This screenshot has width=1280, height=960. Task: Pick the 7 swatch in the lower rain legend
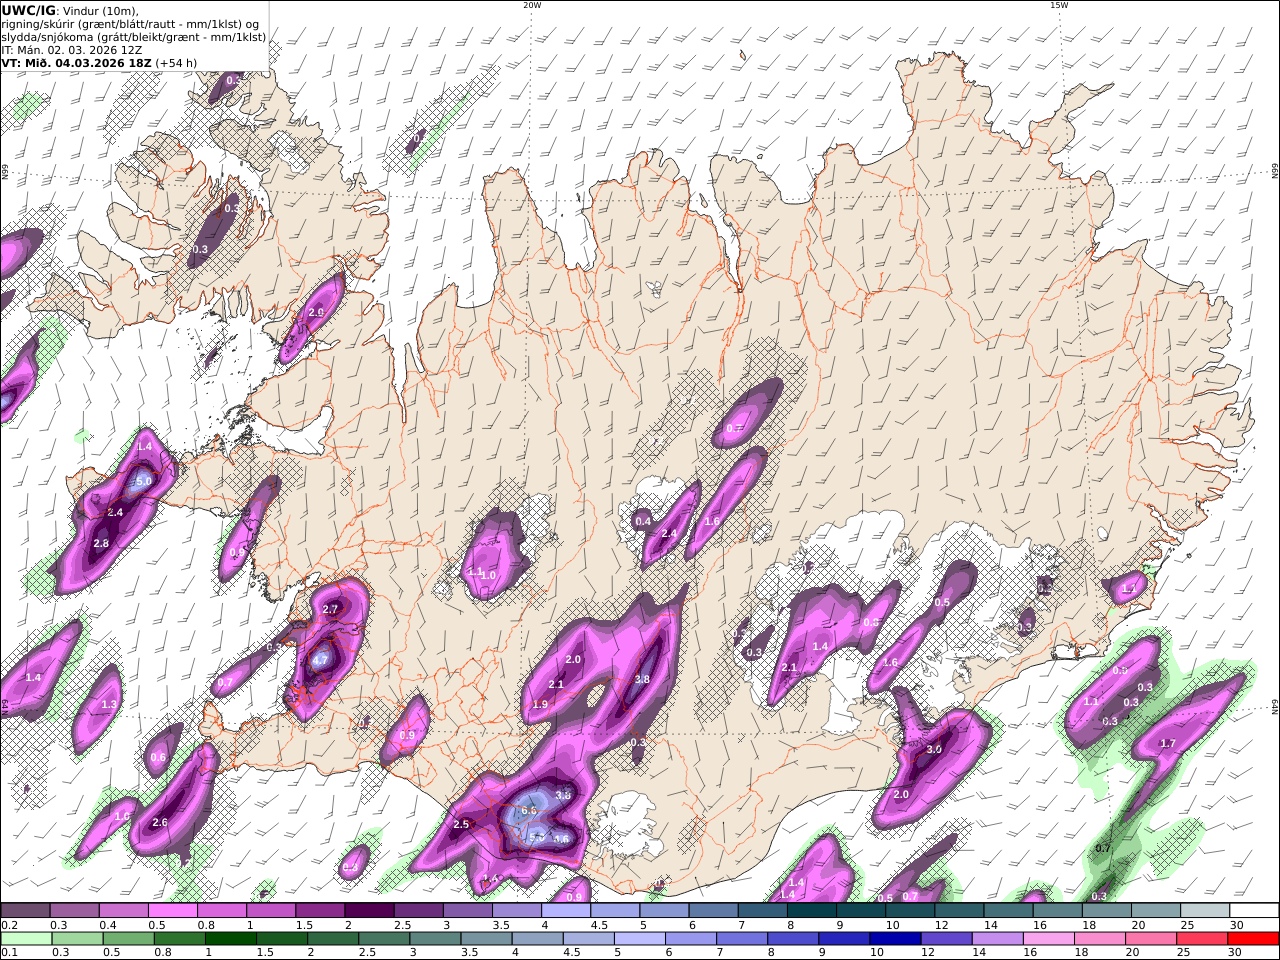coord(742,939)
